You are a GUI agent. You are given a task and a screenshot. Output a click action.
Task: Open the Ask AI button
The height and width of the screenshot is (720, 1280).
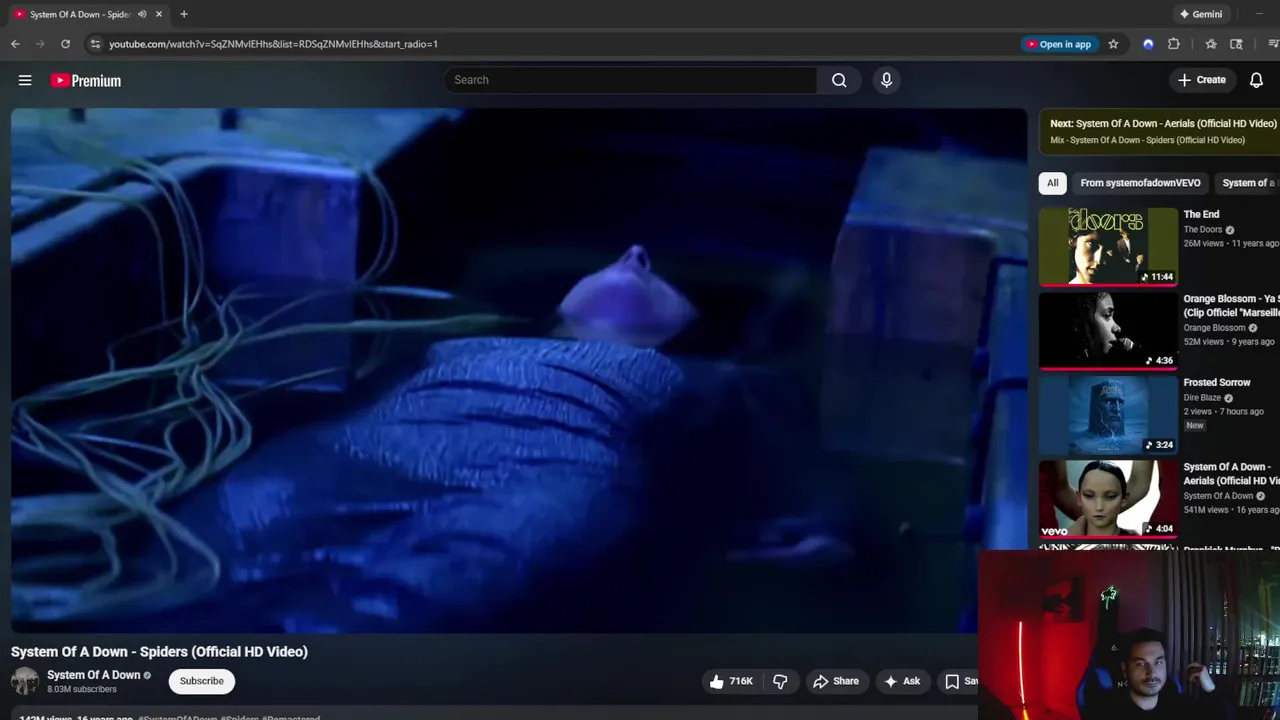point(902,681)
